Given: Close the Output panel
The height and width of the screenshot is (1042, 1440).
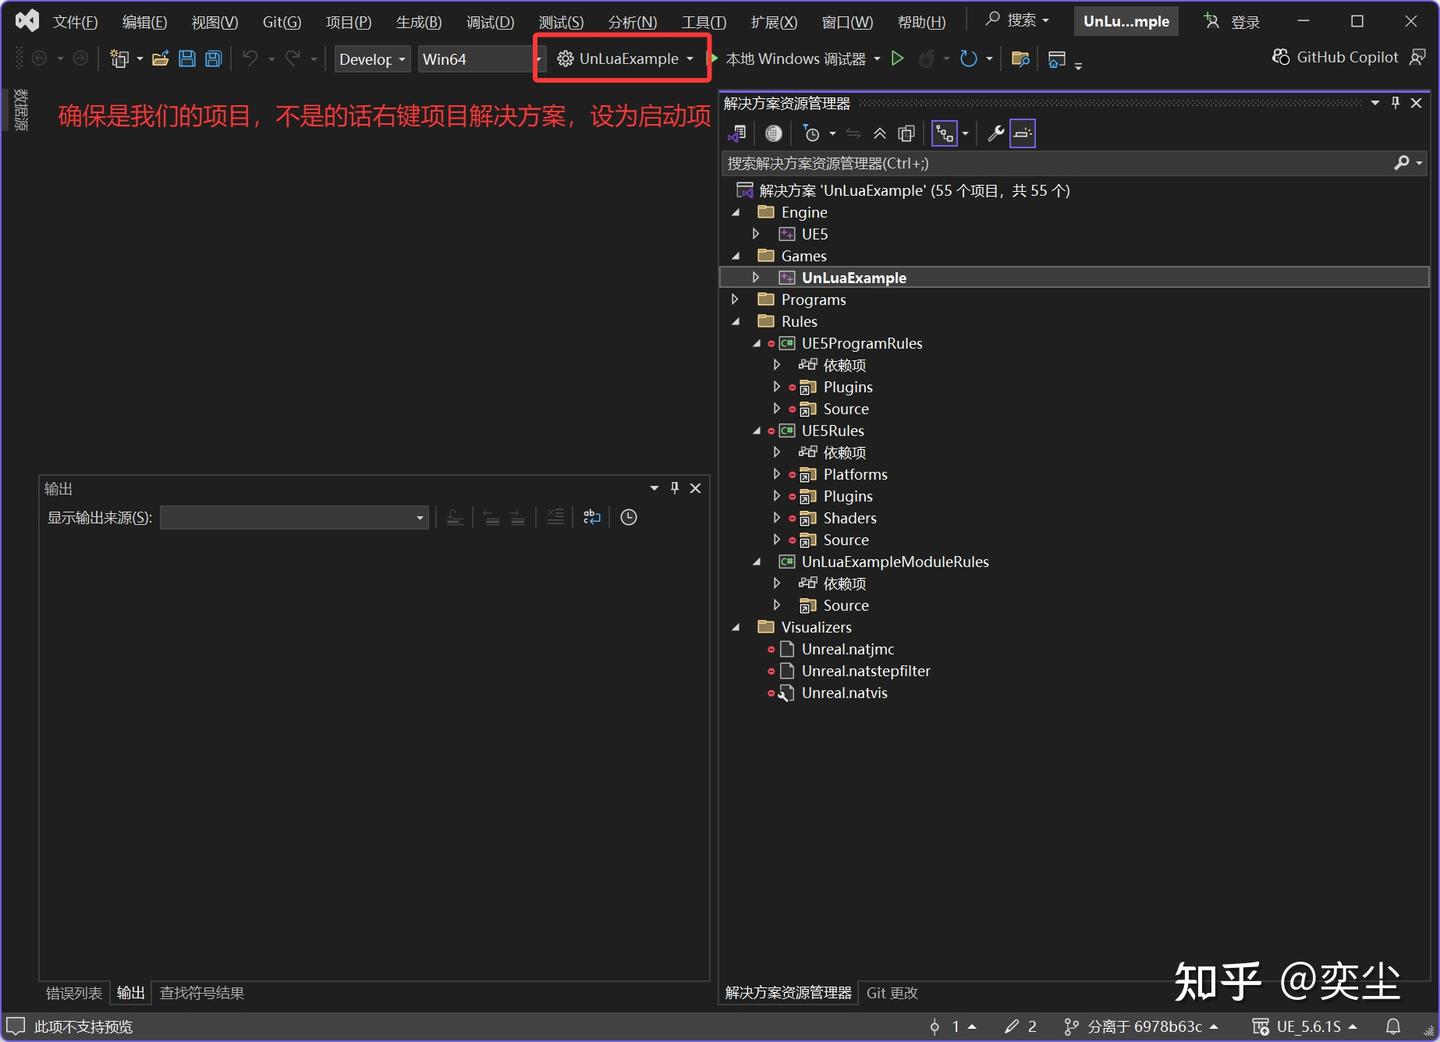Looking at the screenshot, I should coord(696,488).
